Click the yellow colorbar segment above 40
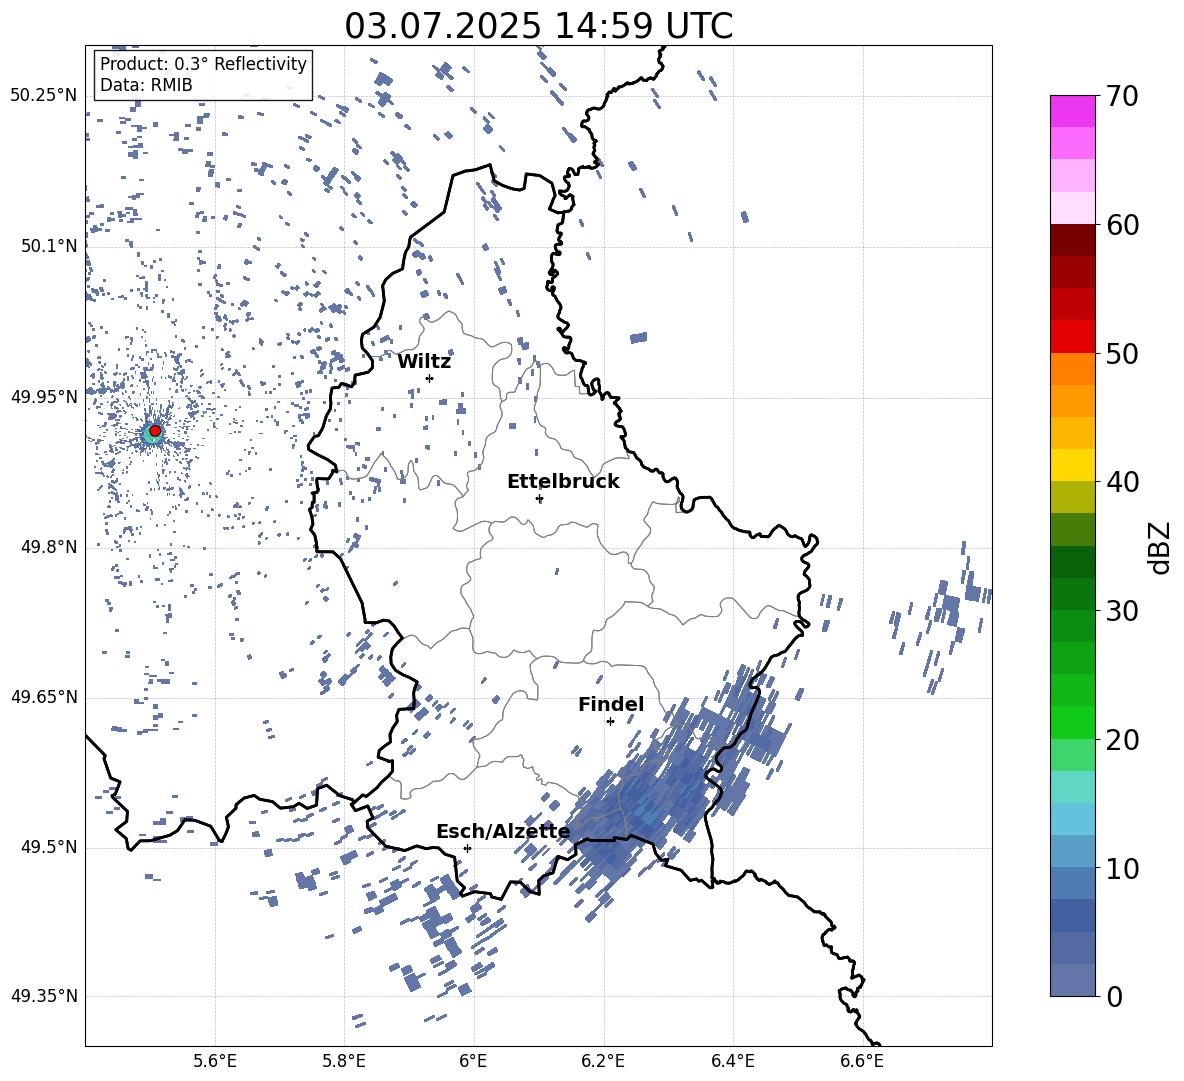This screenshot has height=1081, width=1184. 1072,465
